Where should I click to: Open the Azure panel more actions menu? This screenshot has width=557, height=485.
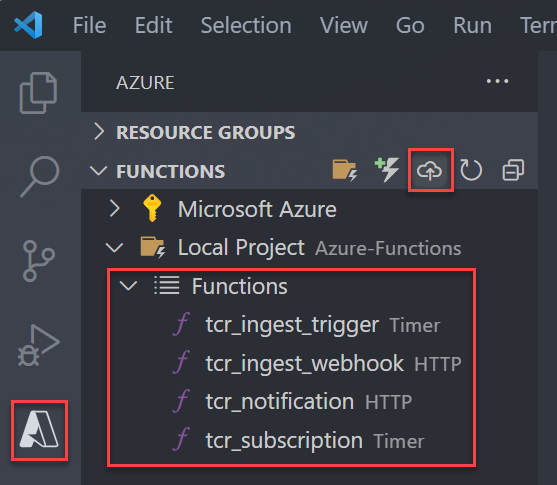coord(497,81)
